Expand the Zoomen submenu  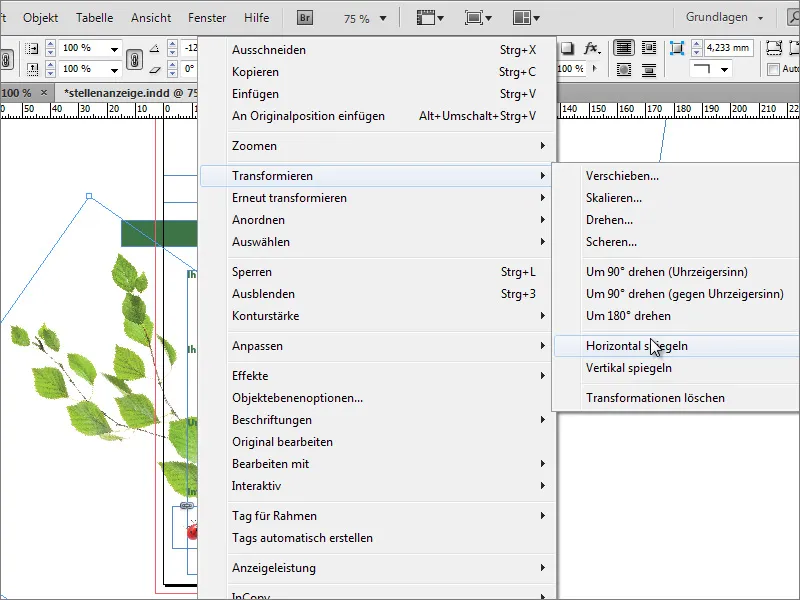pos(377,146)
